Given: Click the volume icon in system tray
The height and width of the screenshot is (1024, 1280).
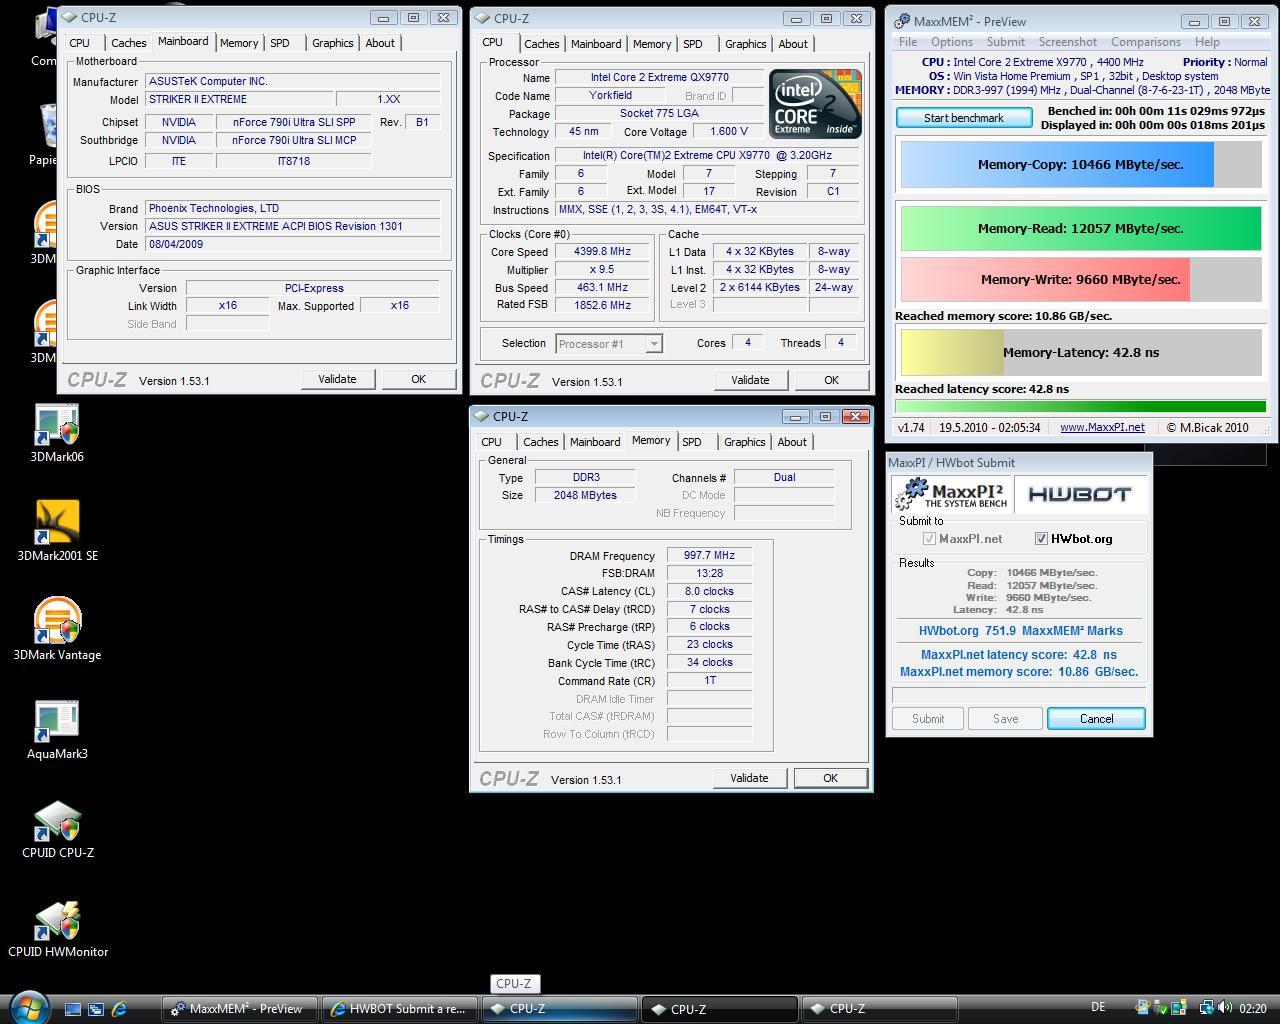Looking at the screenshot, I should click(1225, 1008).
